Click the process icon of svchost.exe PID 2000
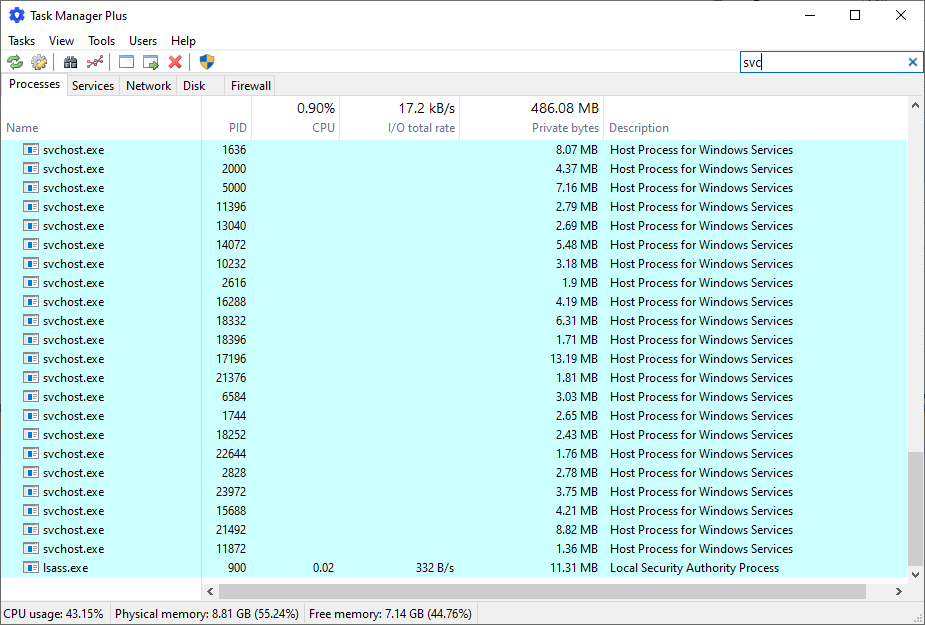 click(31, 168)
